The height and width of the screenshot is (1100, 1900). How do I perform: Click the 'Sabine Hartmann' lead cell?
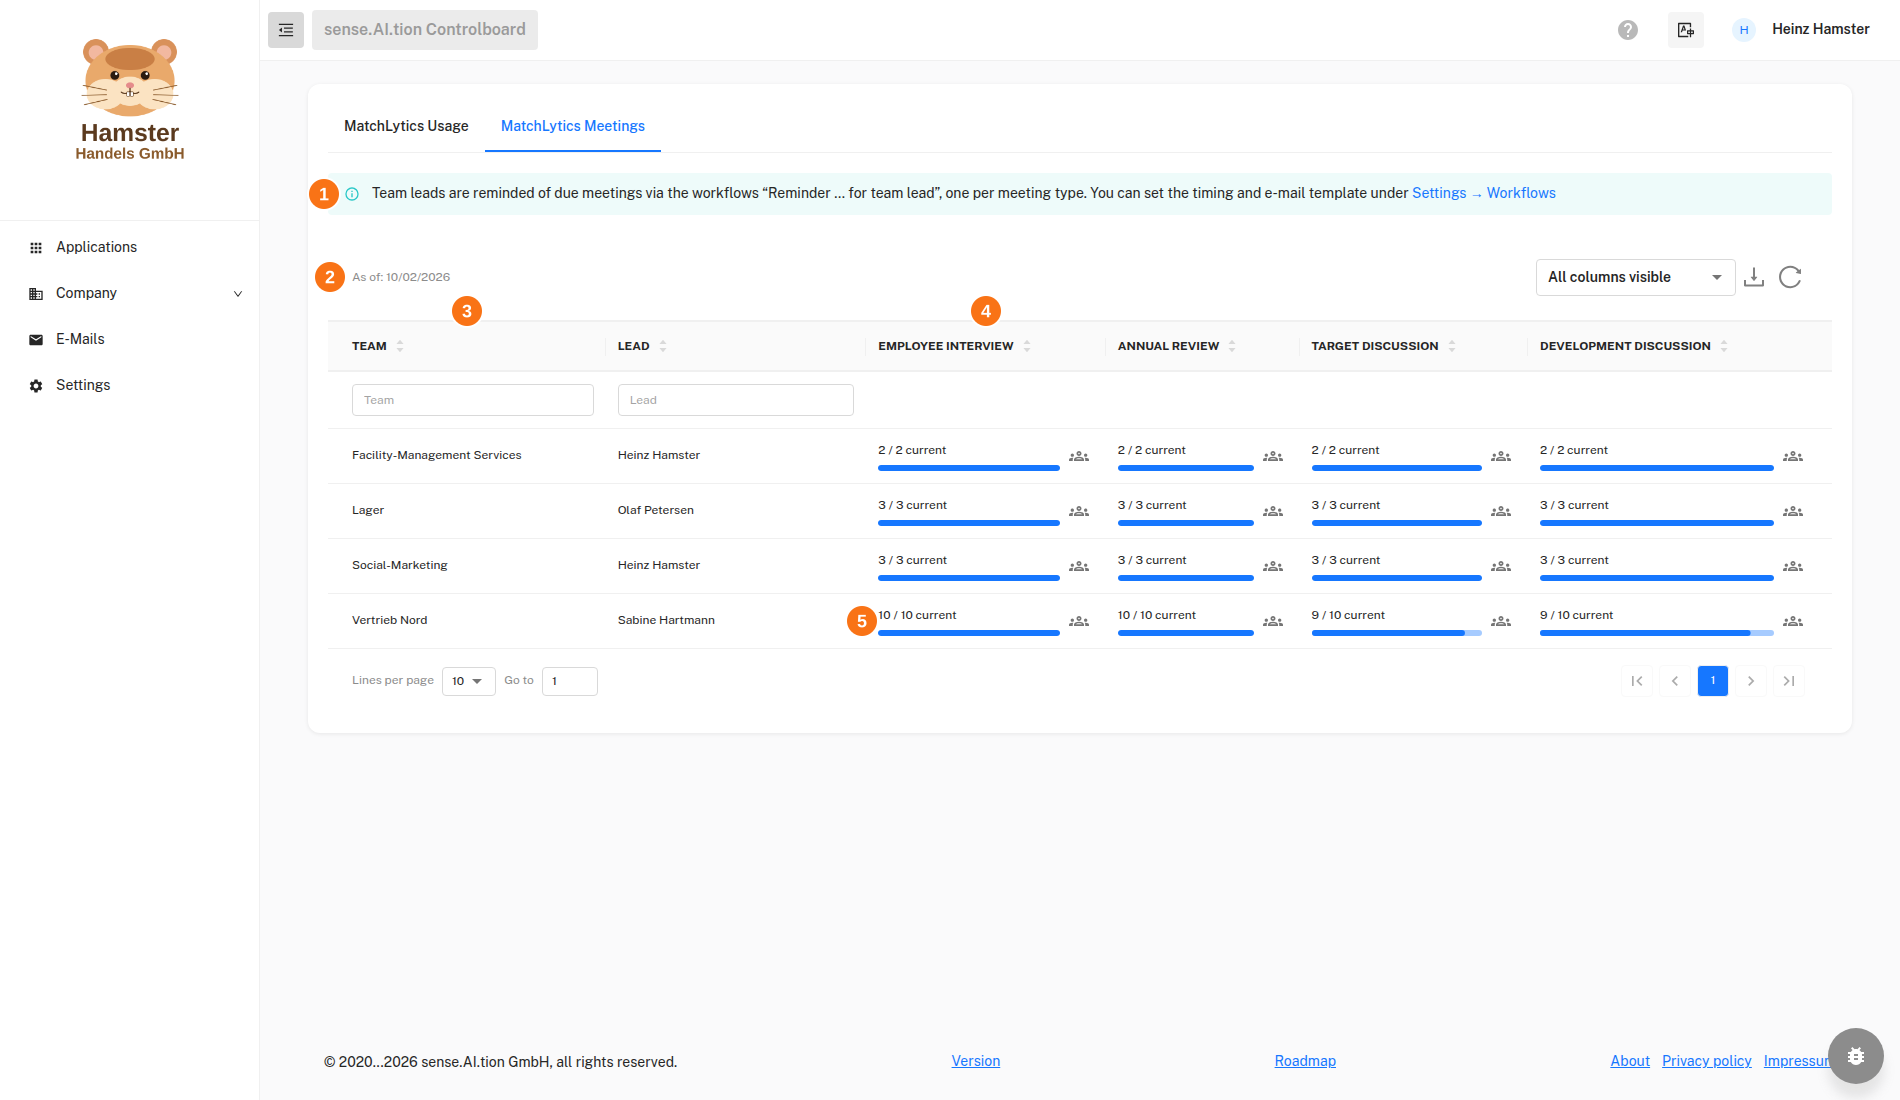tap(666, 620)
